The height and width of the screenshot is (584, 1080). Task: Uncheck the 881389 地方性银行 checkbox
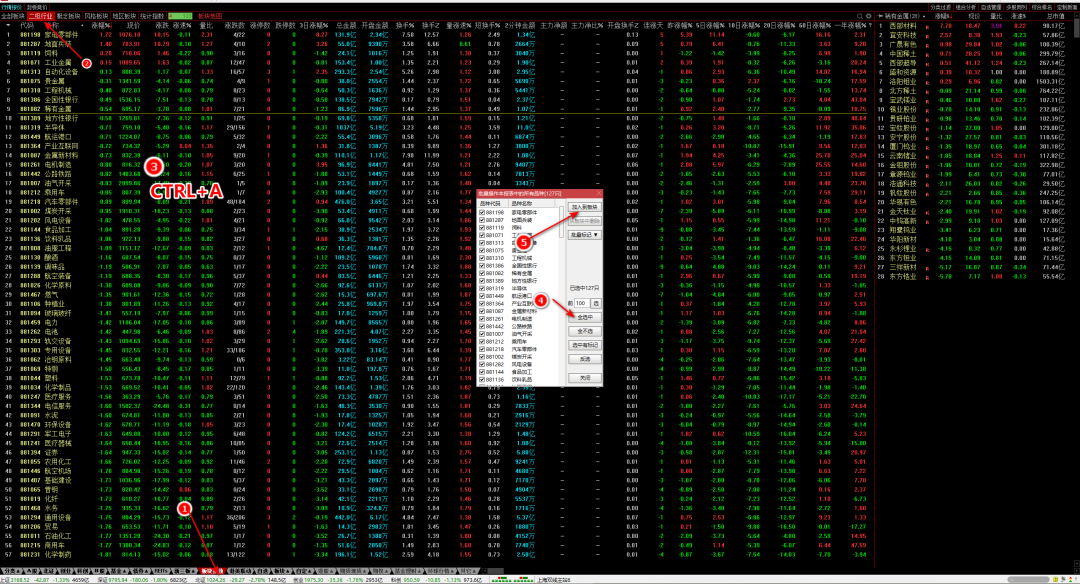click(x=482, y=280)
